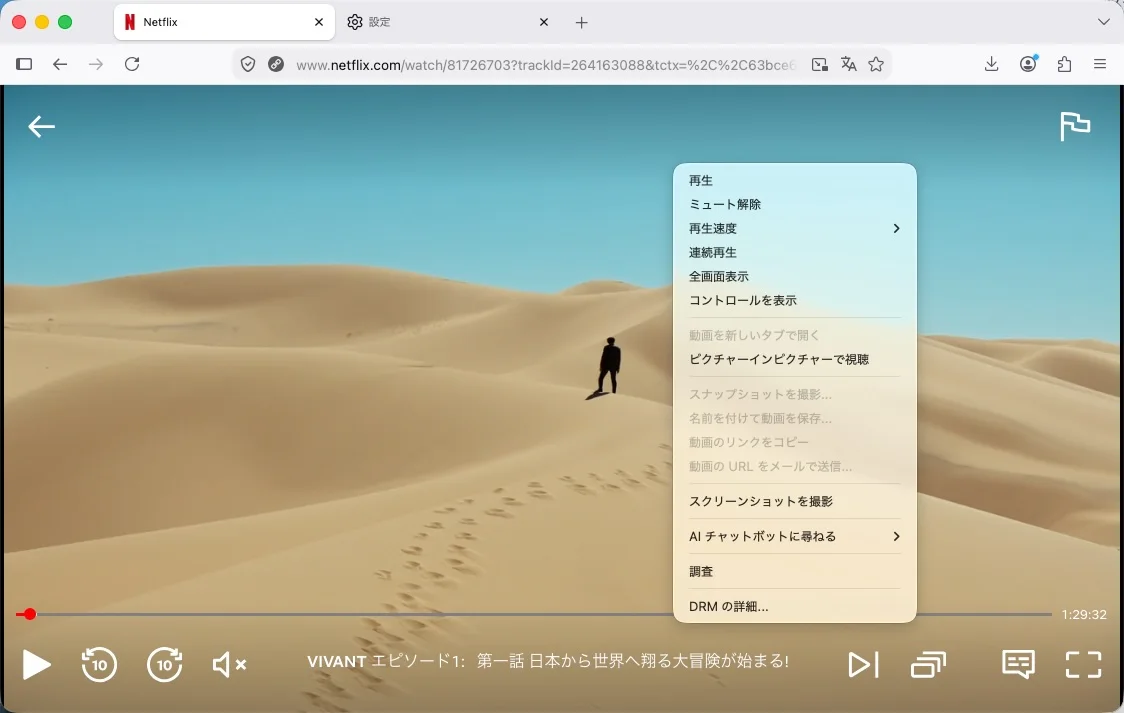Navigate forward in browser history

(96, 64)
